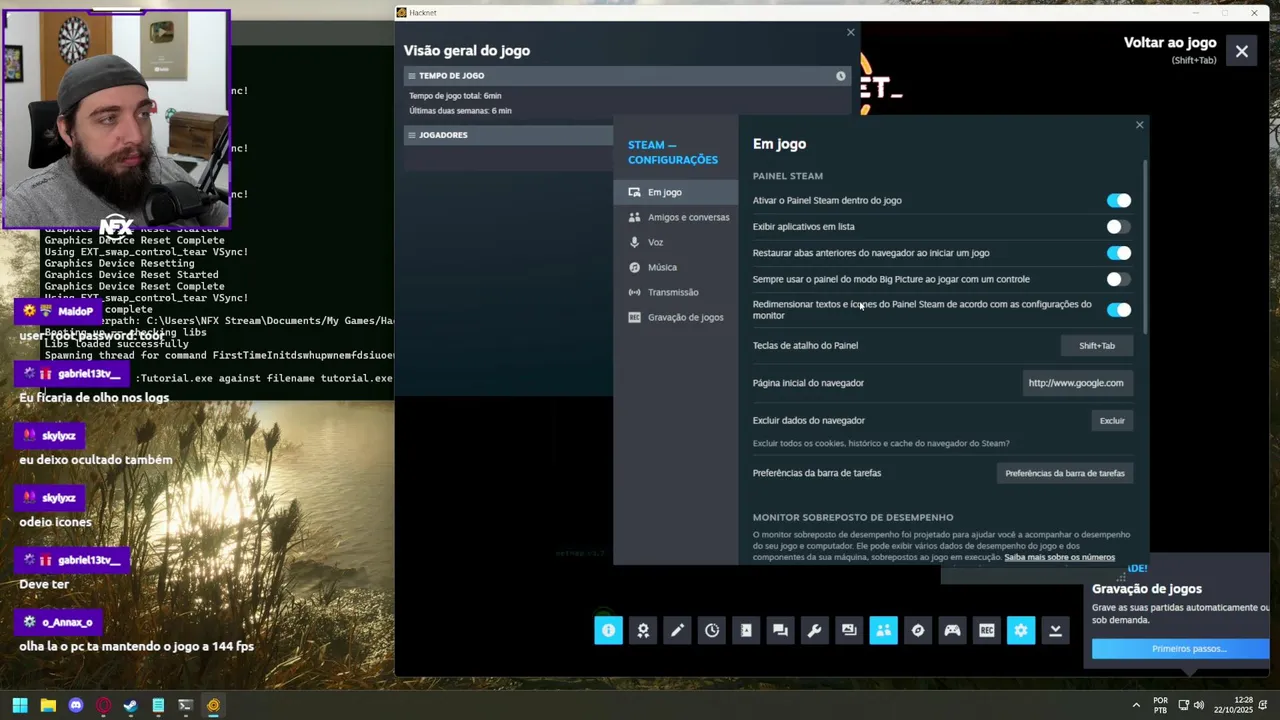Open the screenshots icon in overlay toolbar

(849, 630)
